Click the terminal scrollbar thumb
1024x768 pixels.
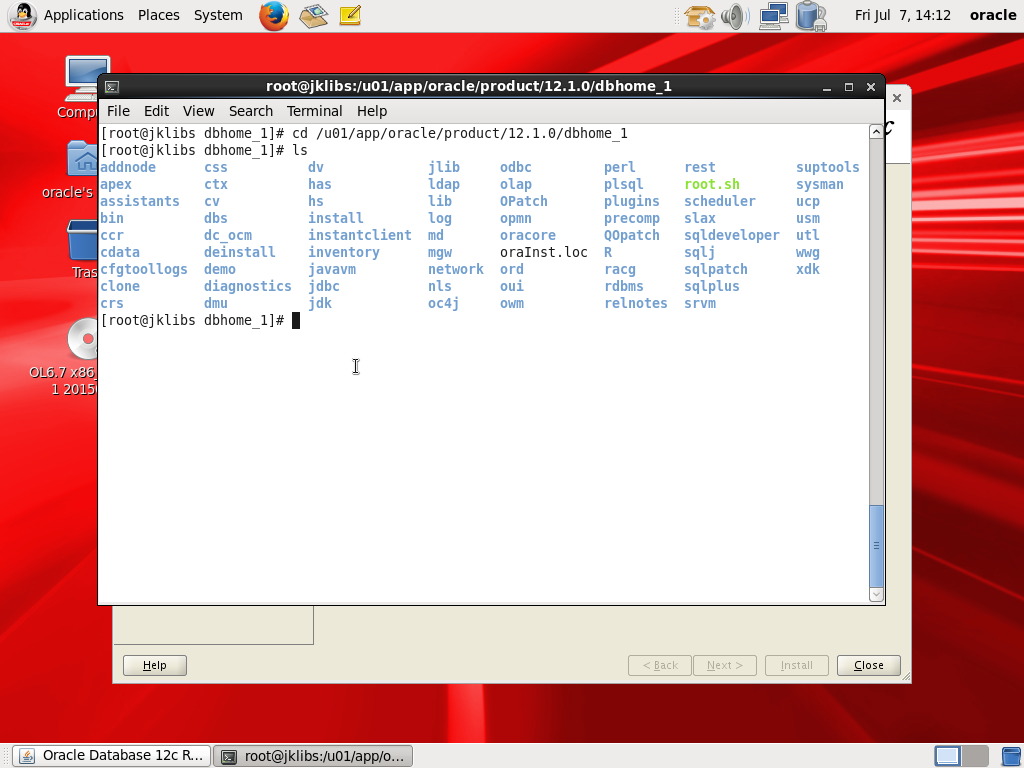(876, 546)
